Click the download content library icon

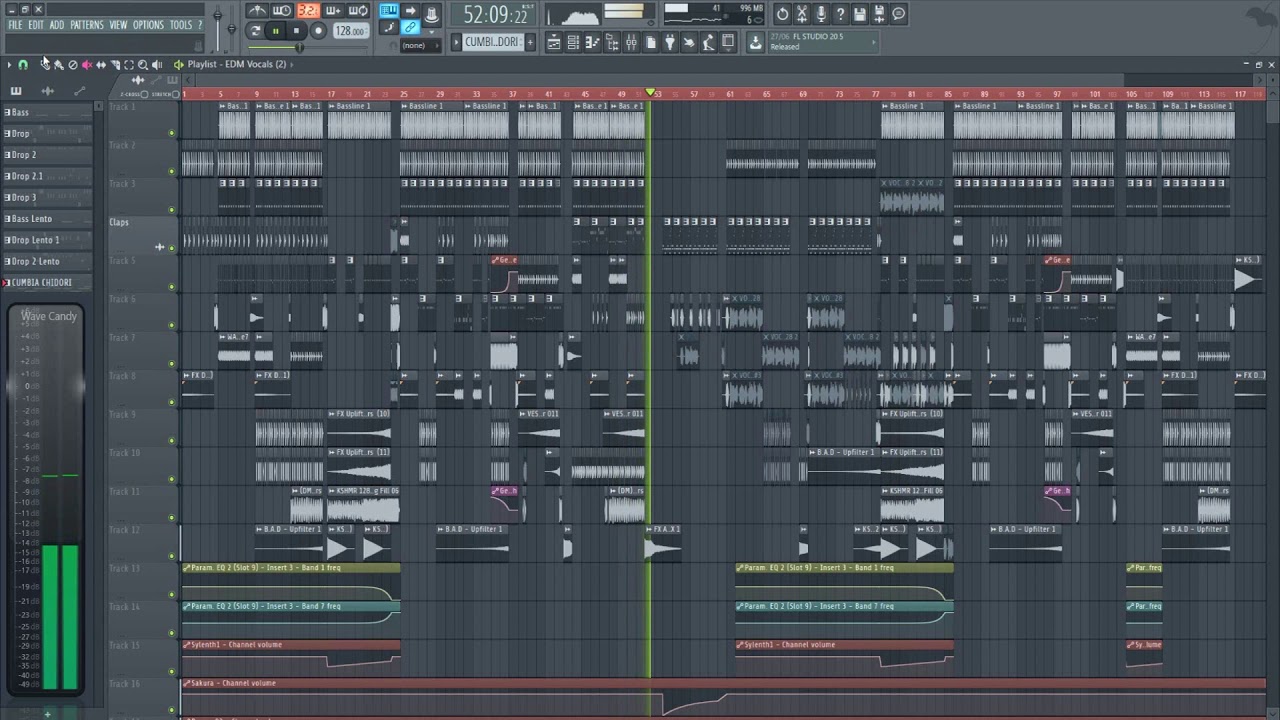coord(755,43)
